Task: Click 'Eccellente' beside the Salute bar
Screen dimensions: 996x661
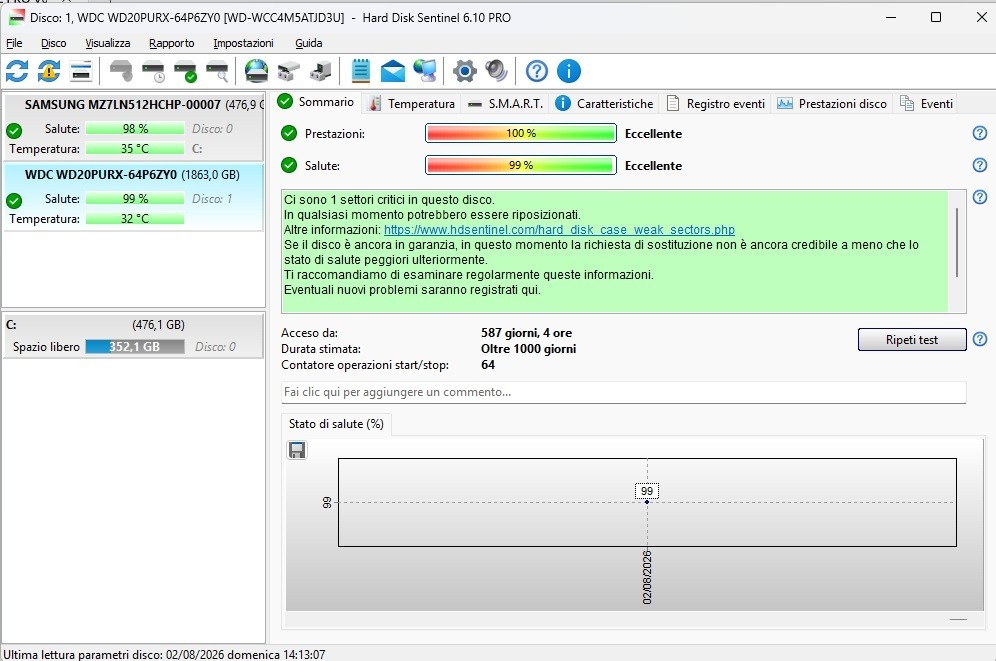Action: (x=653, y=165)
